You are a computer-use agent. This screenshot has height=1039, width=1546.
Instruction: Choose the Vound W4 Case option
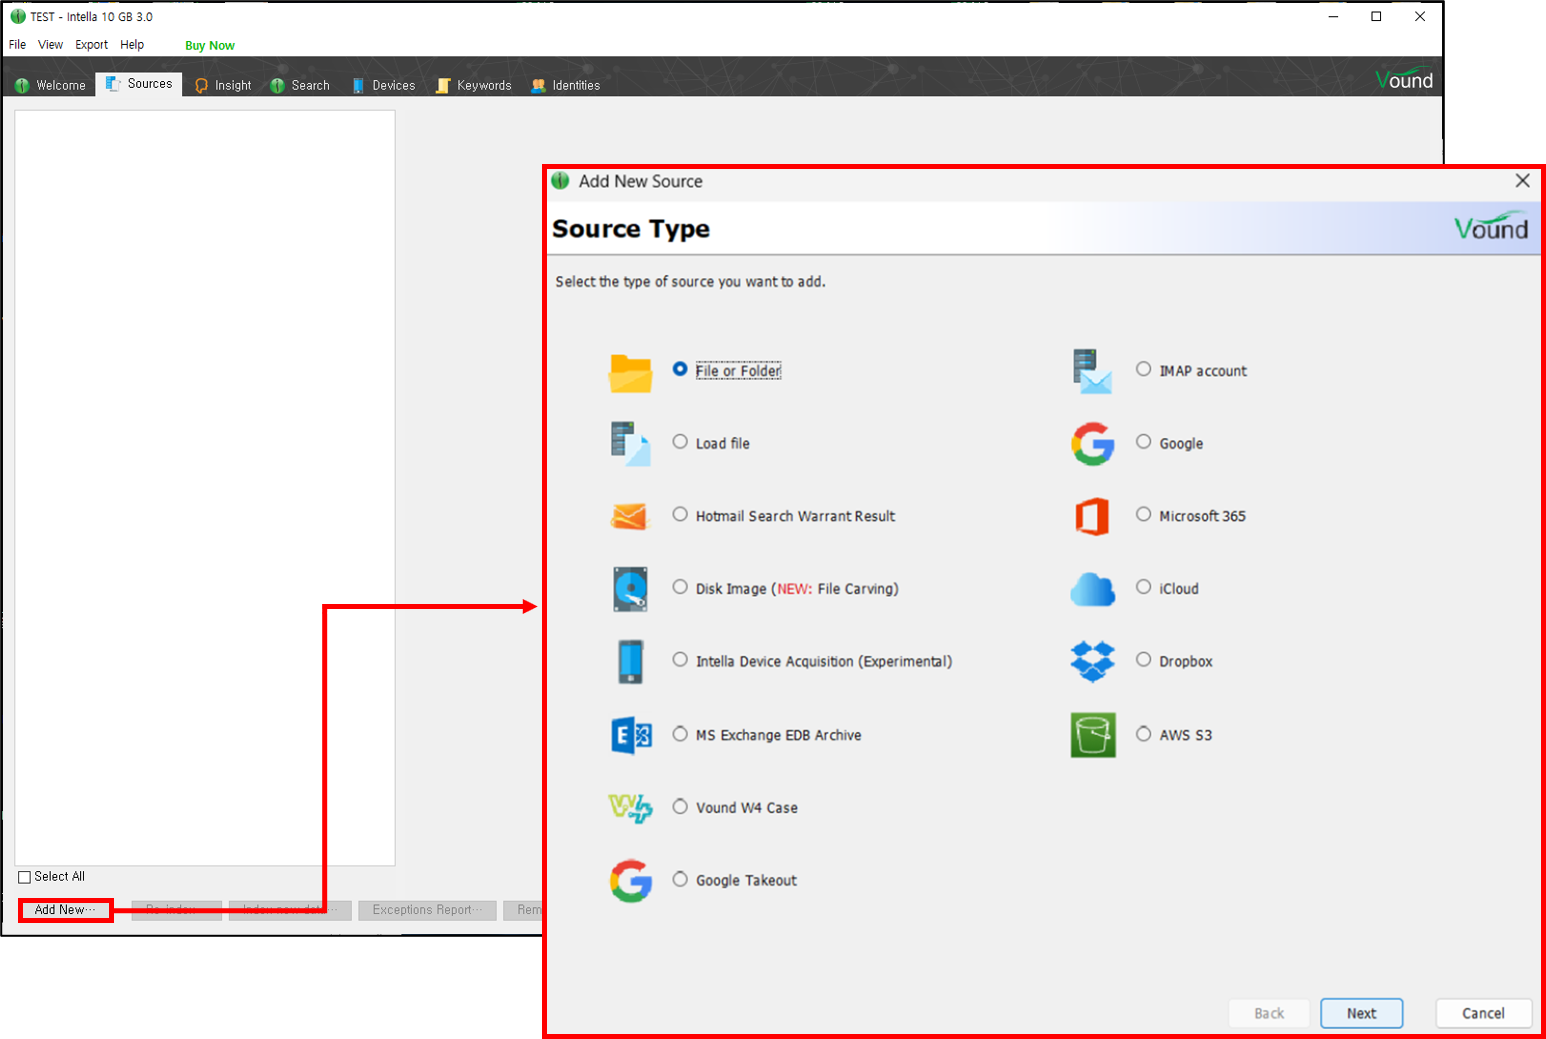[680, 806]
